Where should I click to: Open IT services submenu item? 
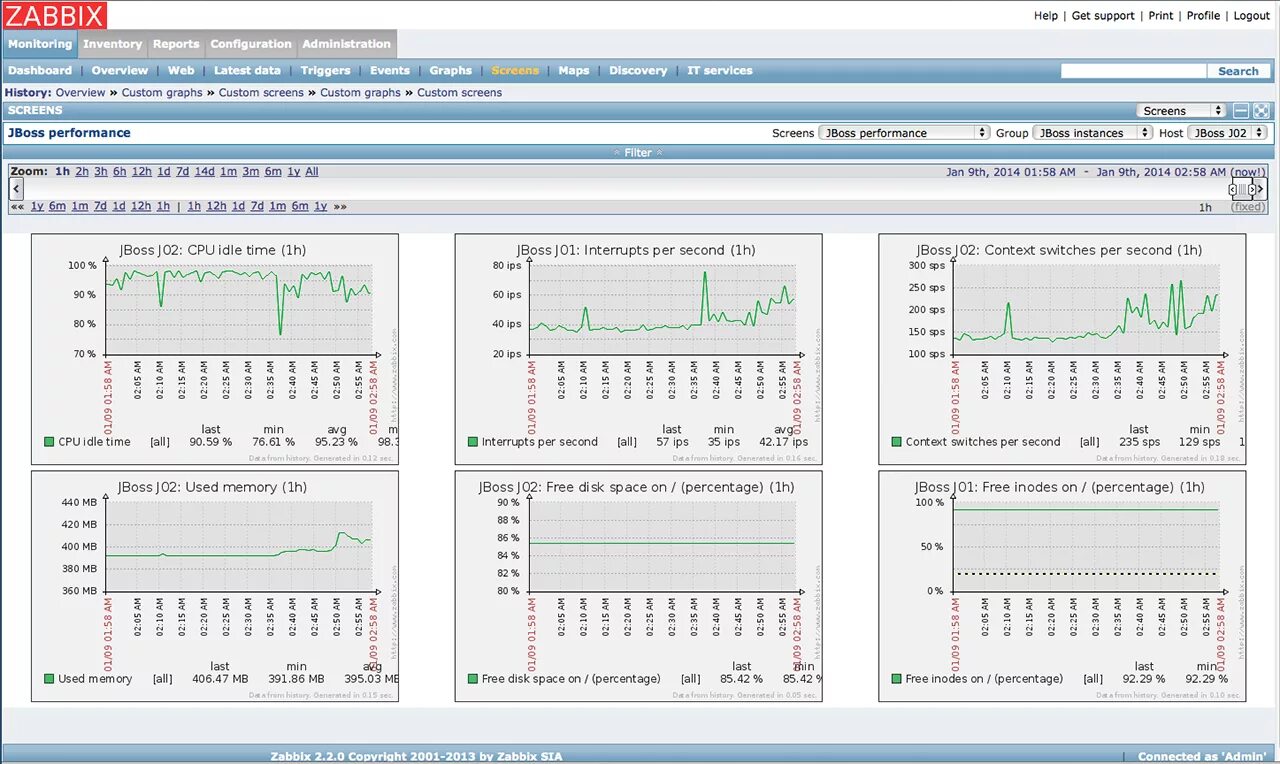(720, 71)
